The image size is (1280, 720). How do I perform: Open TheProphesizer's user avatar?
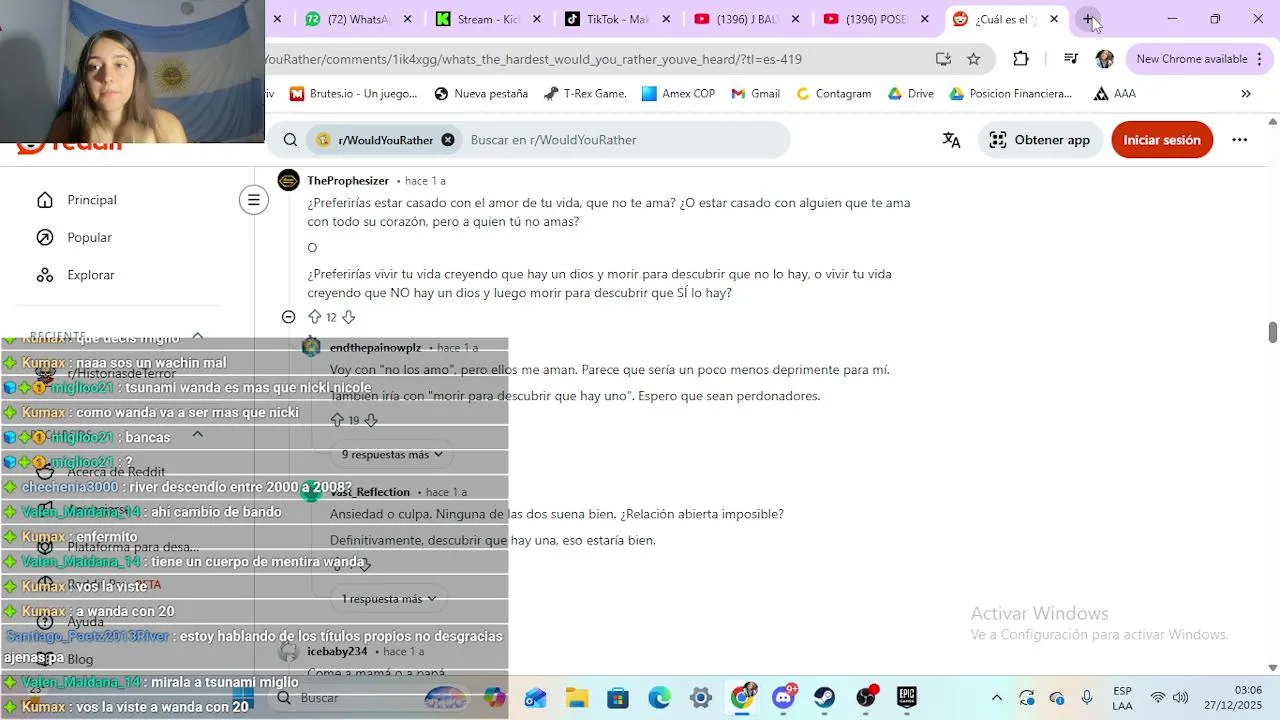288,181
